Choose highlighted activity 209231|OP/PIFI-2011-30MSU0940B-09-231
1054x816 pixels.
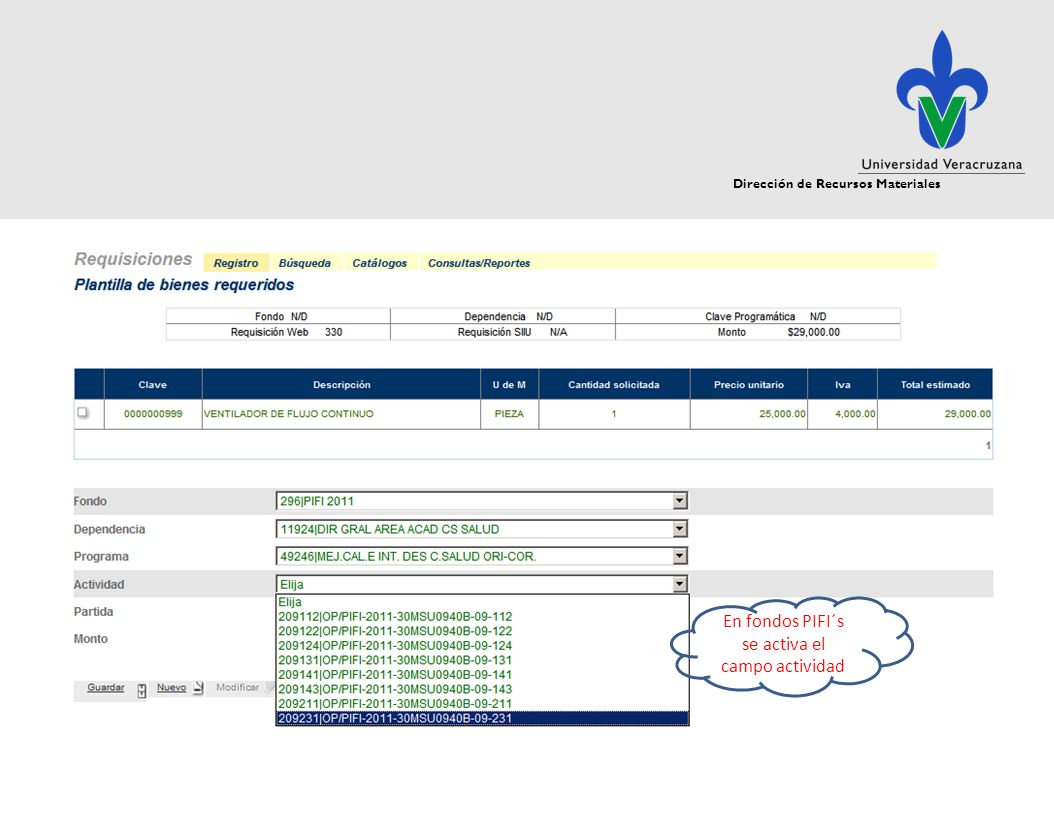click(482, 719)
